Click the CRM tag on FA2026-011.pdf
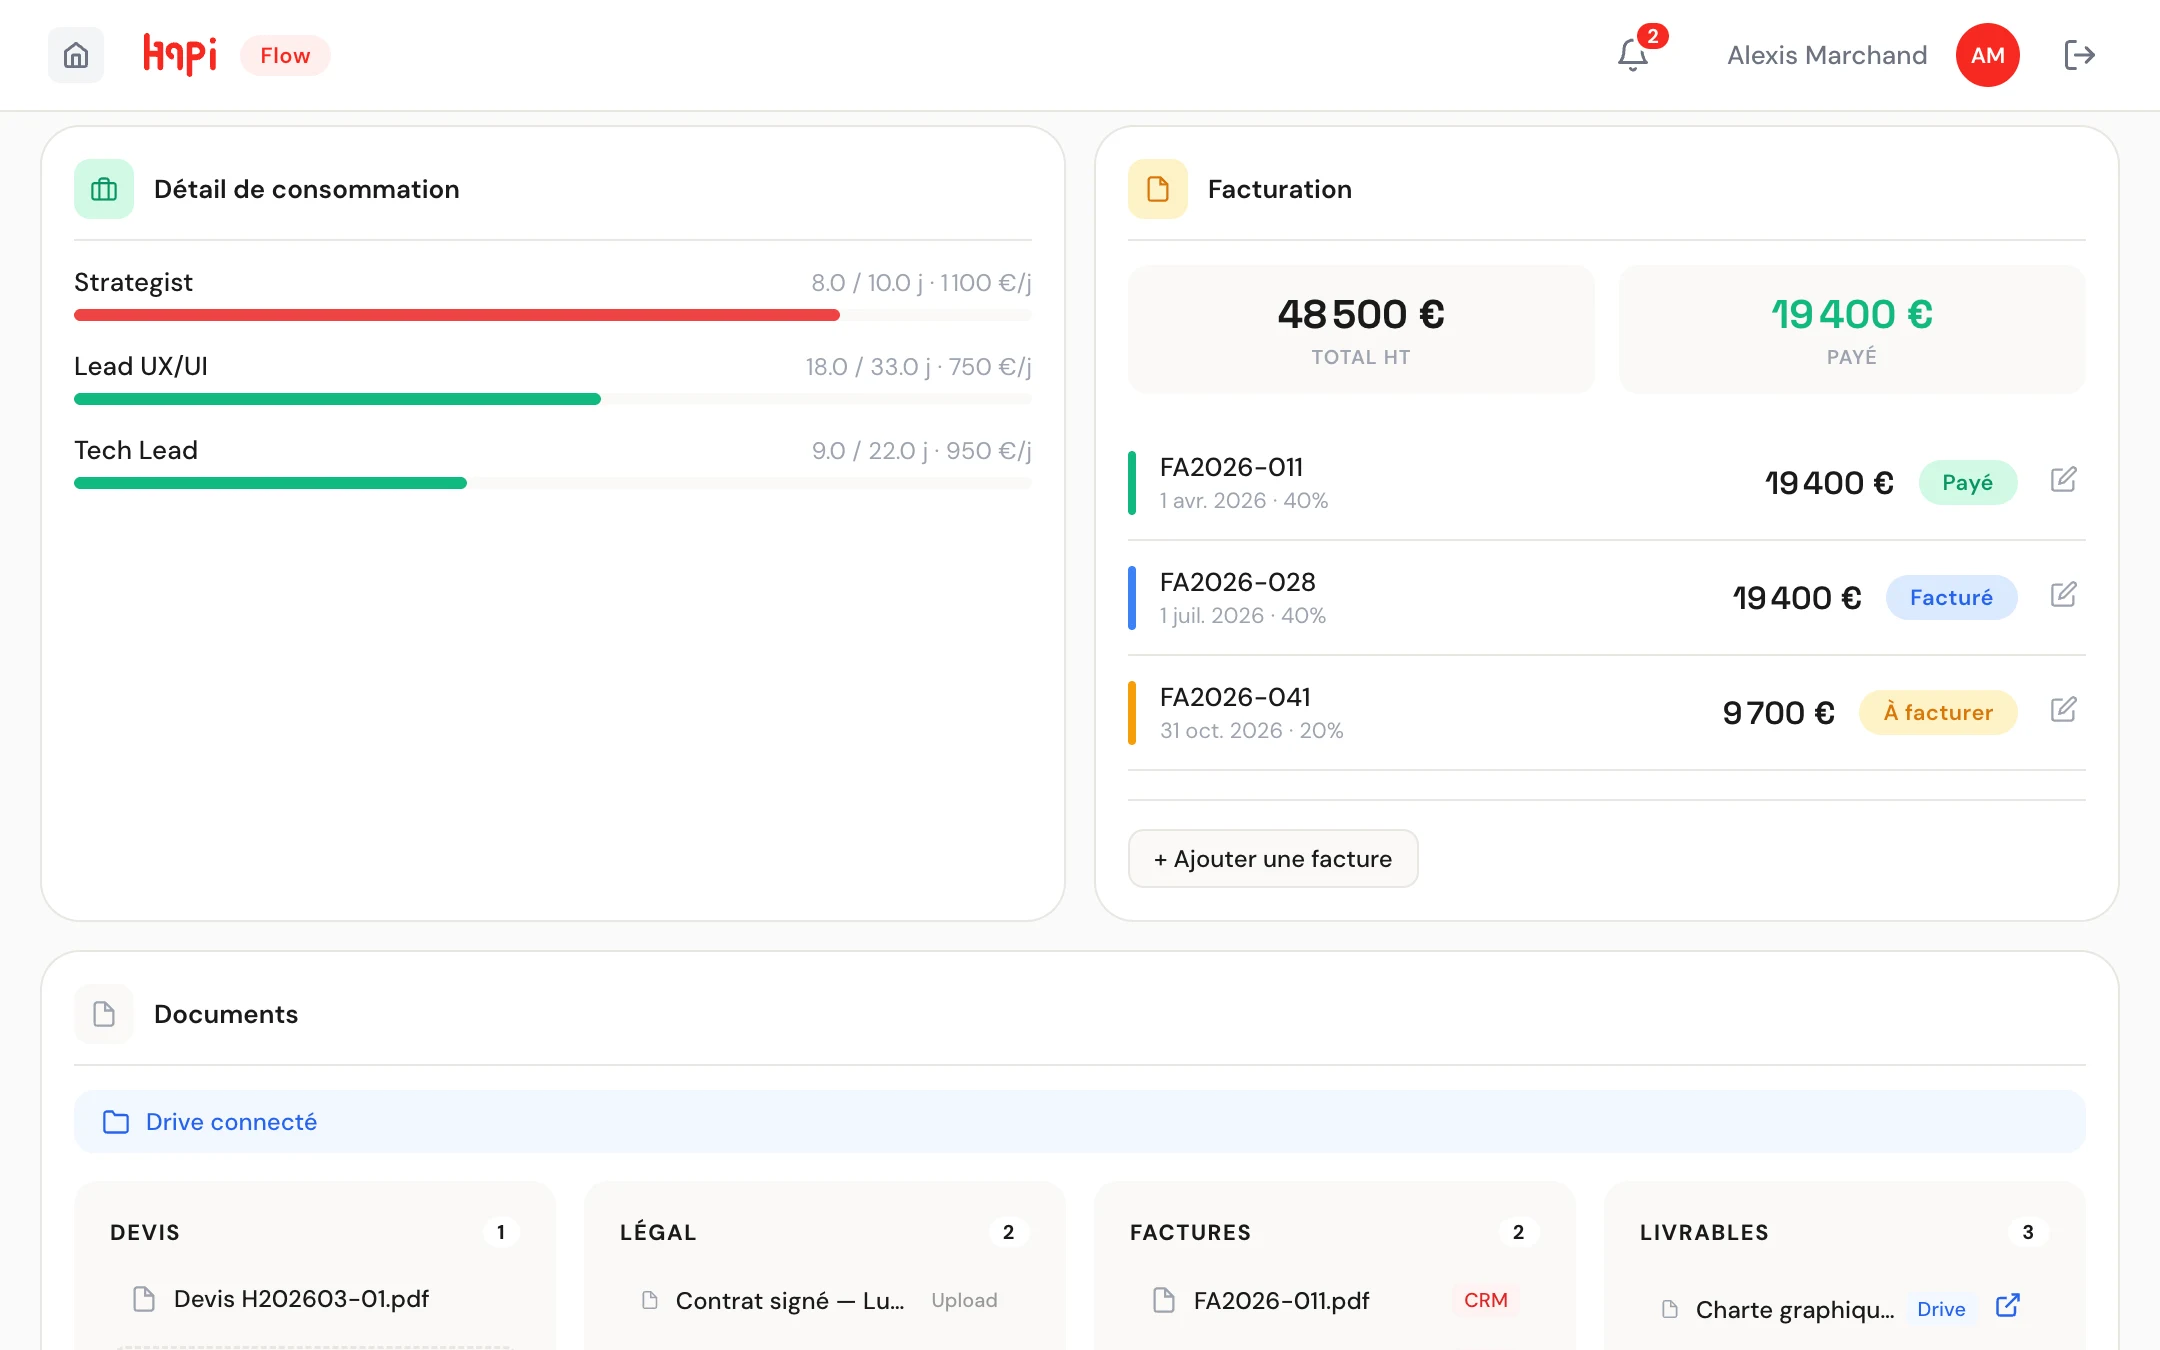Screen dimensions: 2160x1350 (x=1485, y=1300)
